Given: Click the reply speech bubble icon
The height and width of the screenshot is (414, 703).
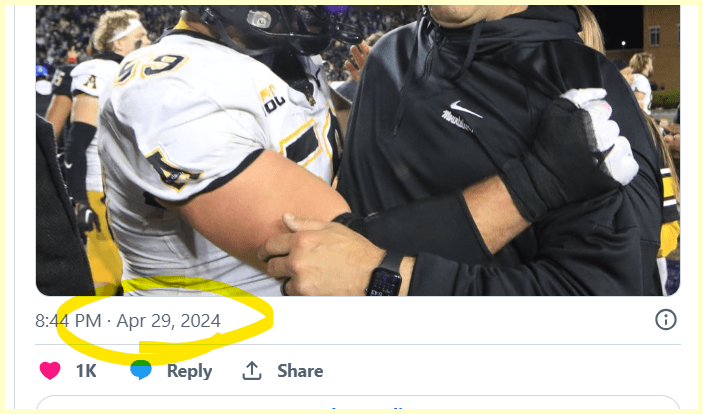Looking at the screenshot, I should click(141, 370).
